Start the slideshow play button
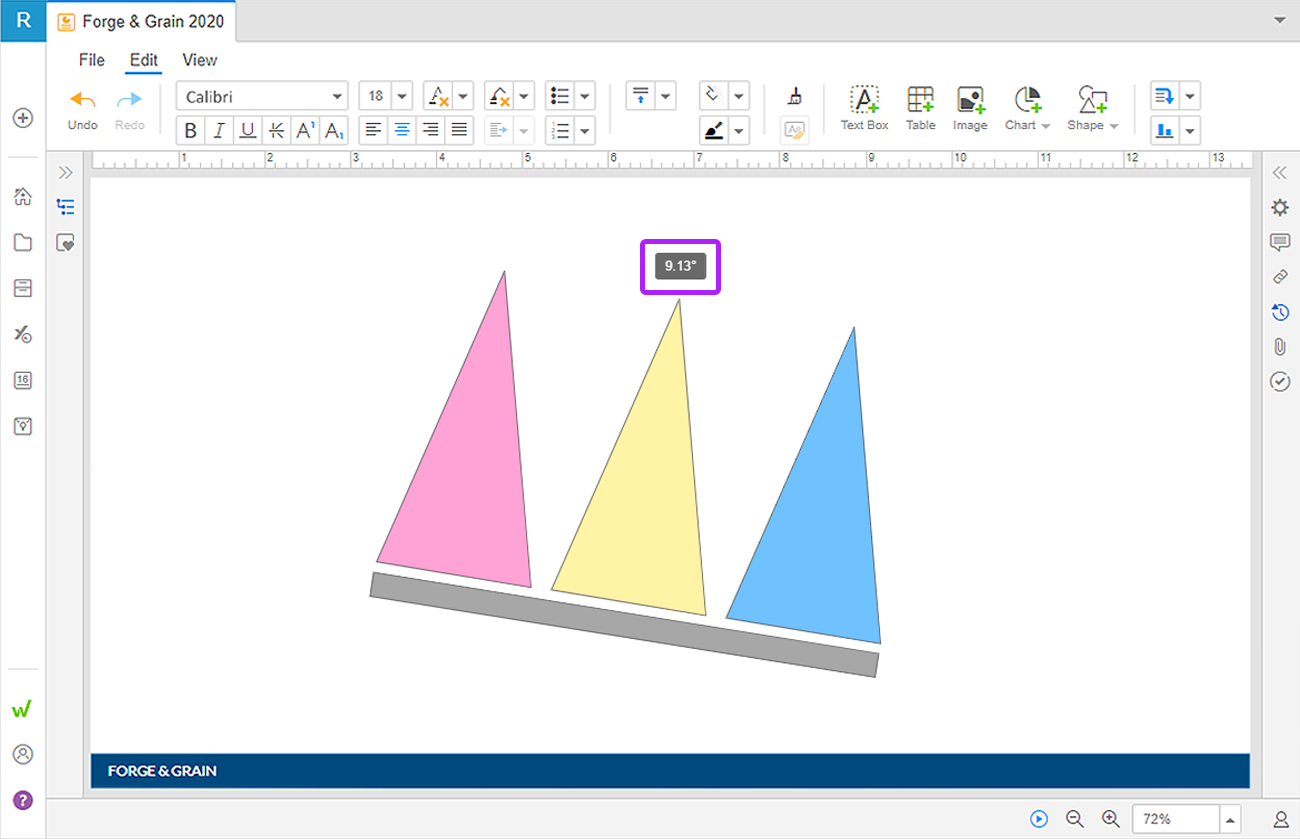Screen dimensions: 1300x839 (x=1039, y=819)
